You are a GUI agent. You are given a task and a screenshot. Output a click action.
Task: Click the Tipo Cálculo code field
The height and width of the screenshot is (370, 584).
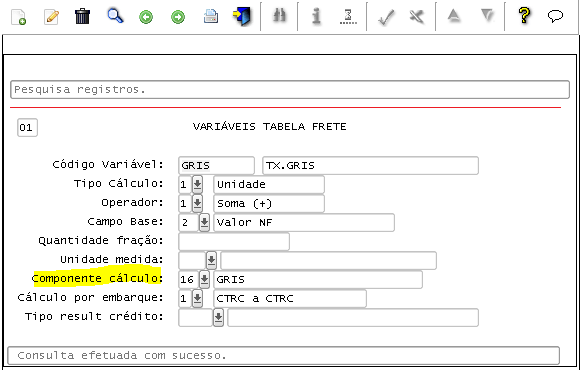pos(185,184)
